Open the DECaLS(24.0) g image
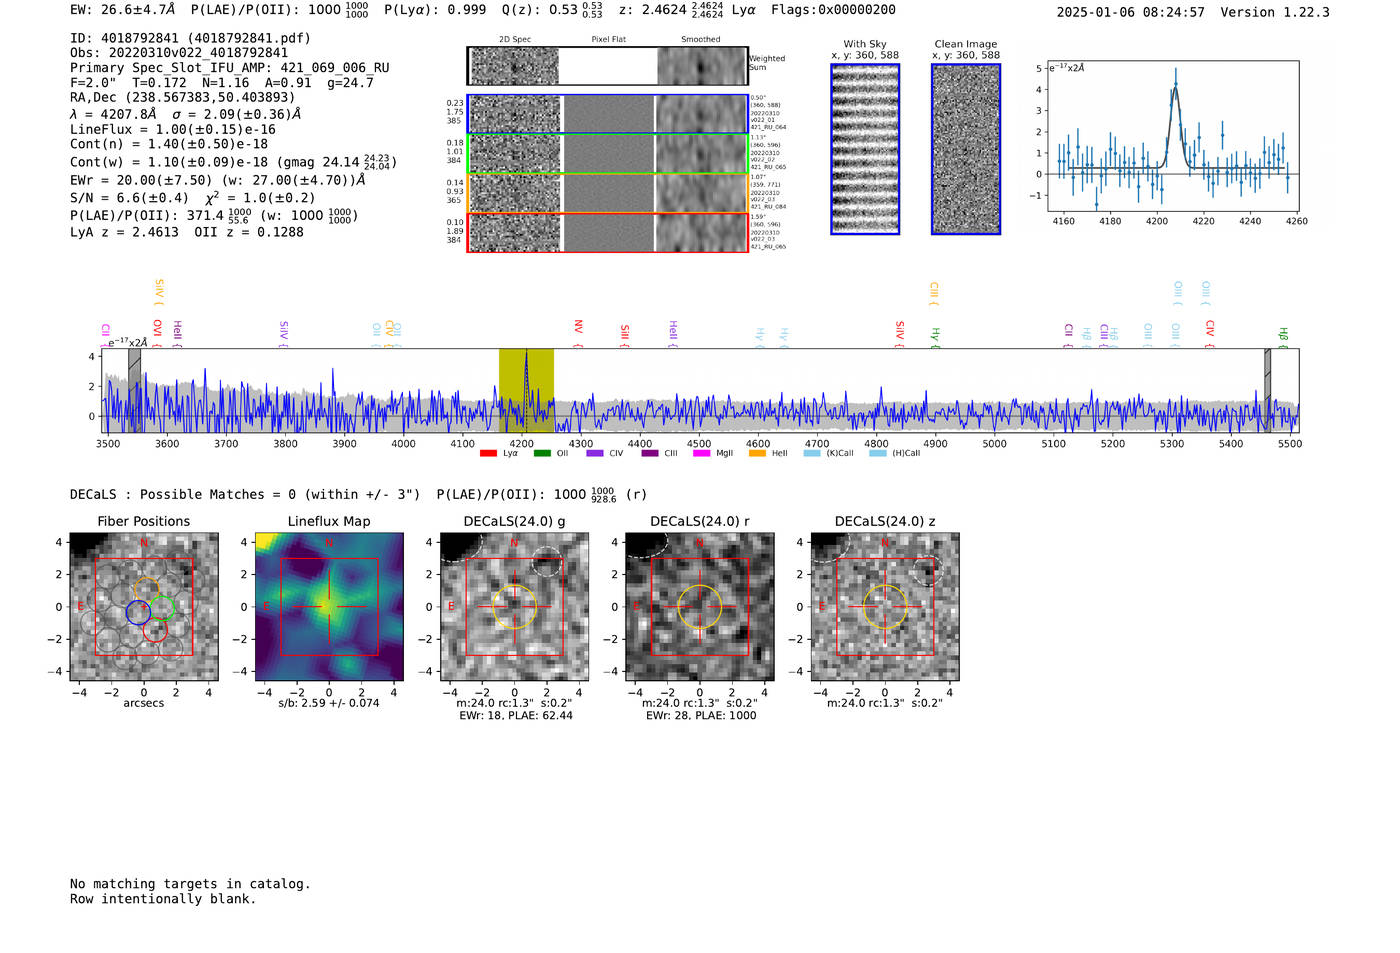Image resolution: width=1400 pixels, height=953 pixels. coord(515,607)
